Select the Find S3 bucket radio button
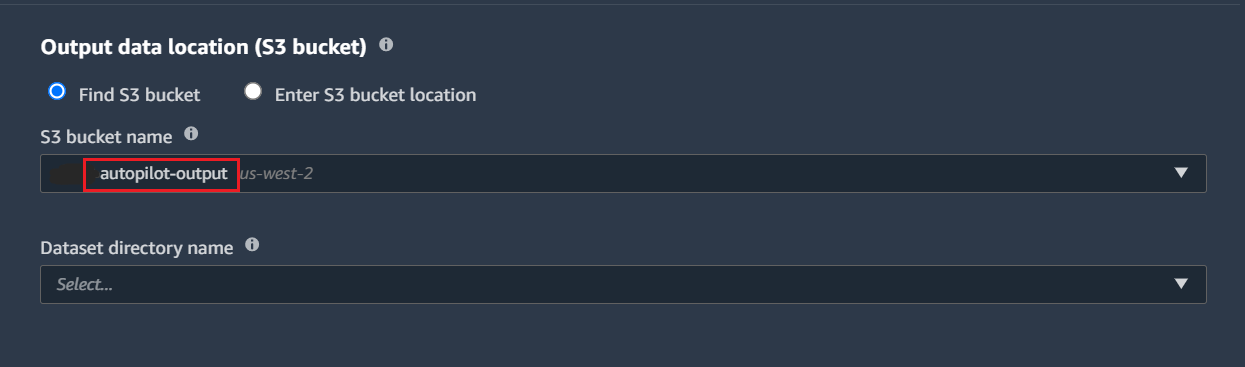Image resolution: width=1245 pixels, height=367 pixels. point(57,92)
